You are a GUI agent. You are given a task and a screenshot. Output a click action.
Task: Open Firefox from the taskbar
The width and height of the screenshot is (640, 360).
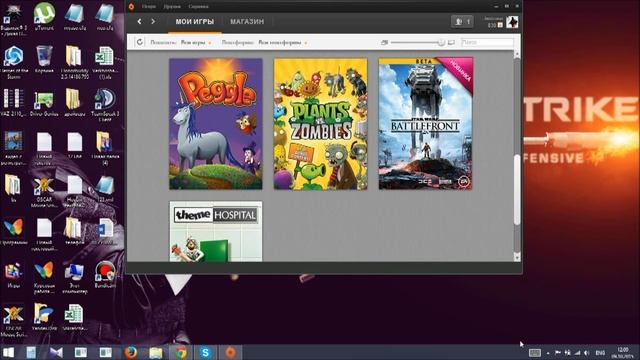131,352
